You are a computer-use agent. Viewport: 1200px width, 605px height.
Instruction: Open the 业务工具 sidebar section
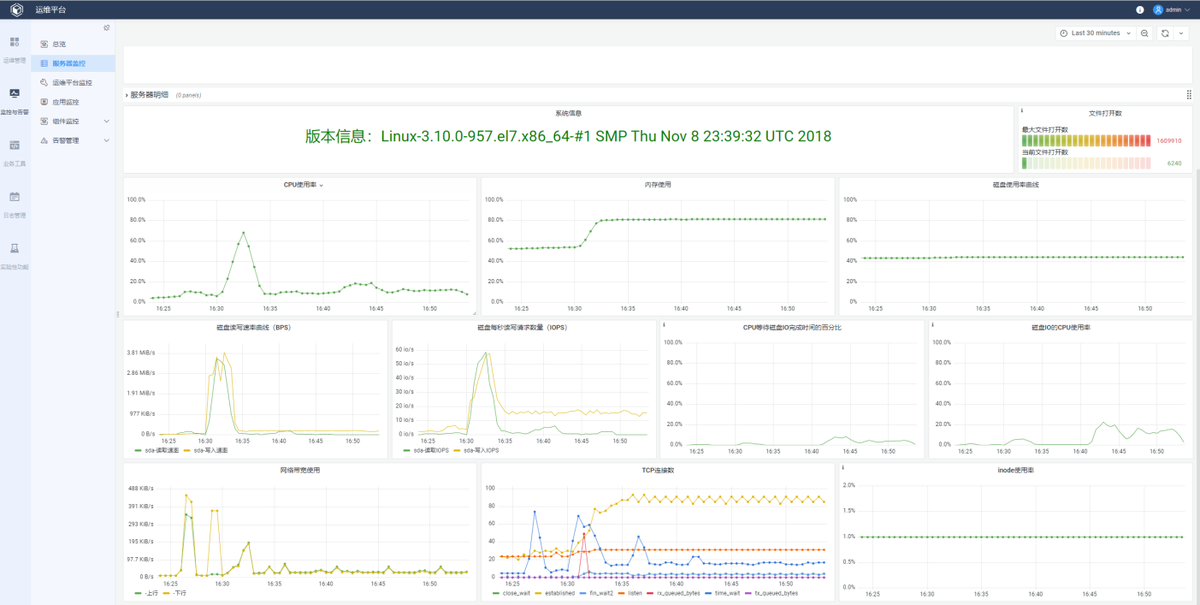tap(15, 152)
